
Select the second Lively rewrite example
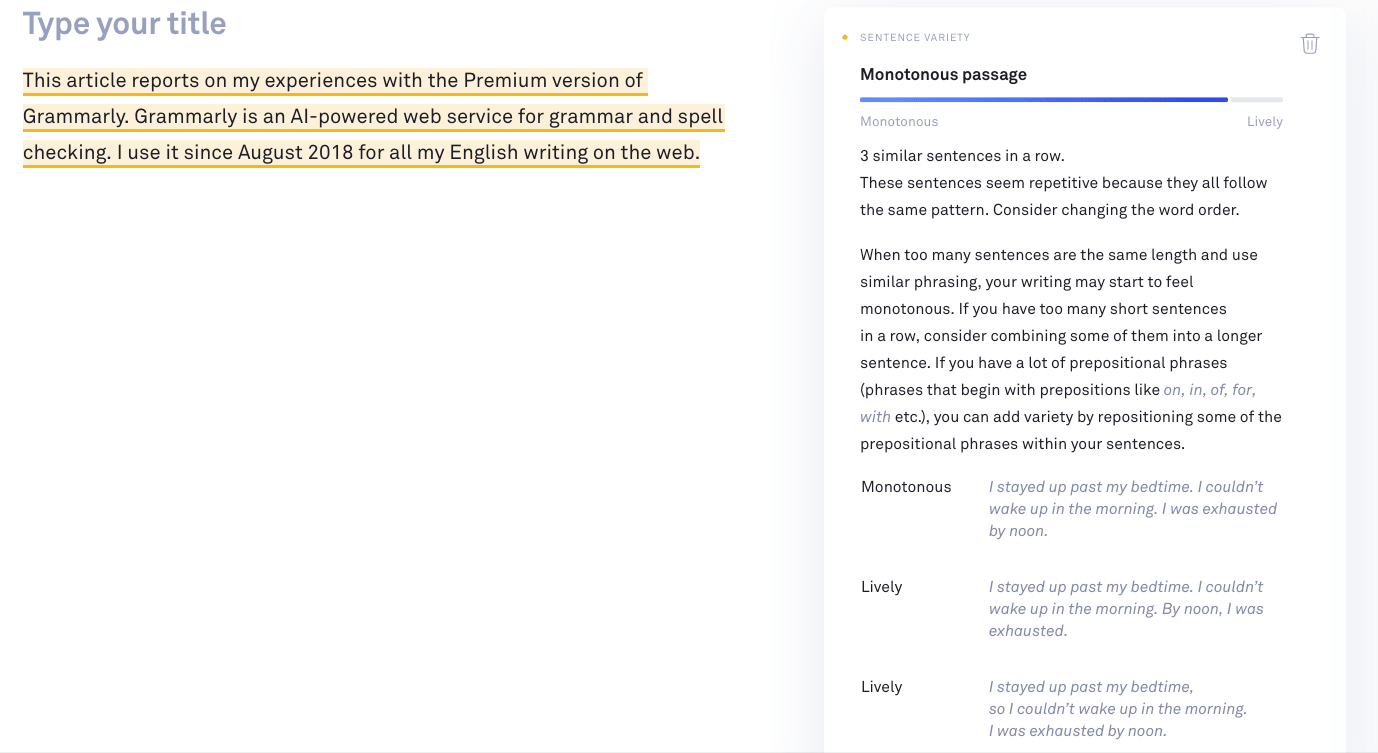[1117, 708]
